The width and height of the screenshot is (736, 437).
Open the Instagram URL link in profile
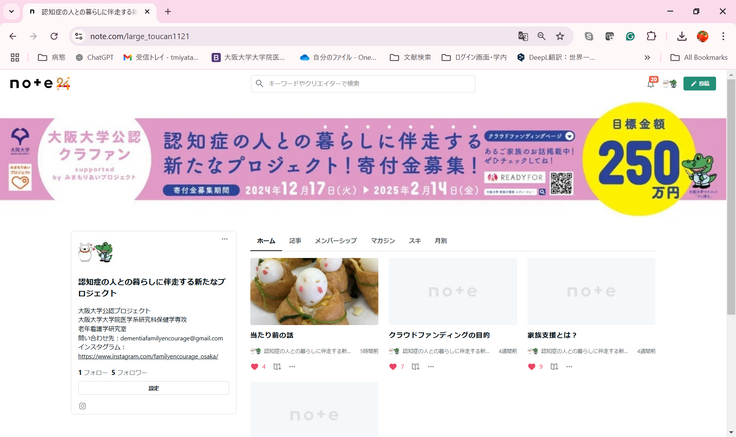click(148, 356)
